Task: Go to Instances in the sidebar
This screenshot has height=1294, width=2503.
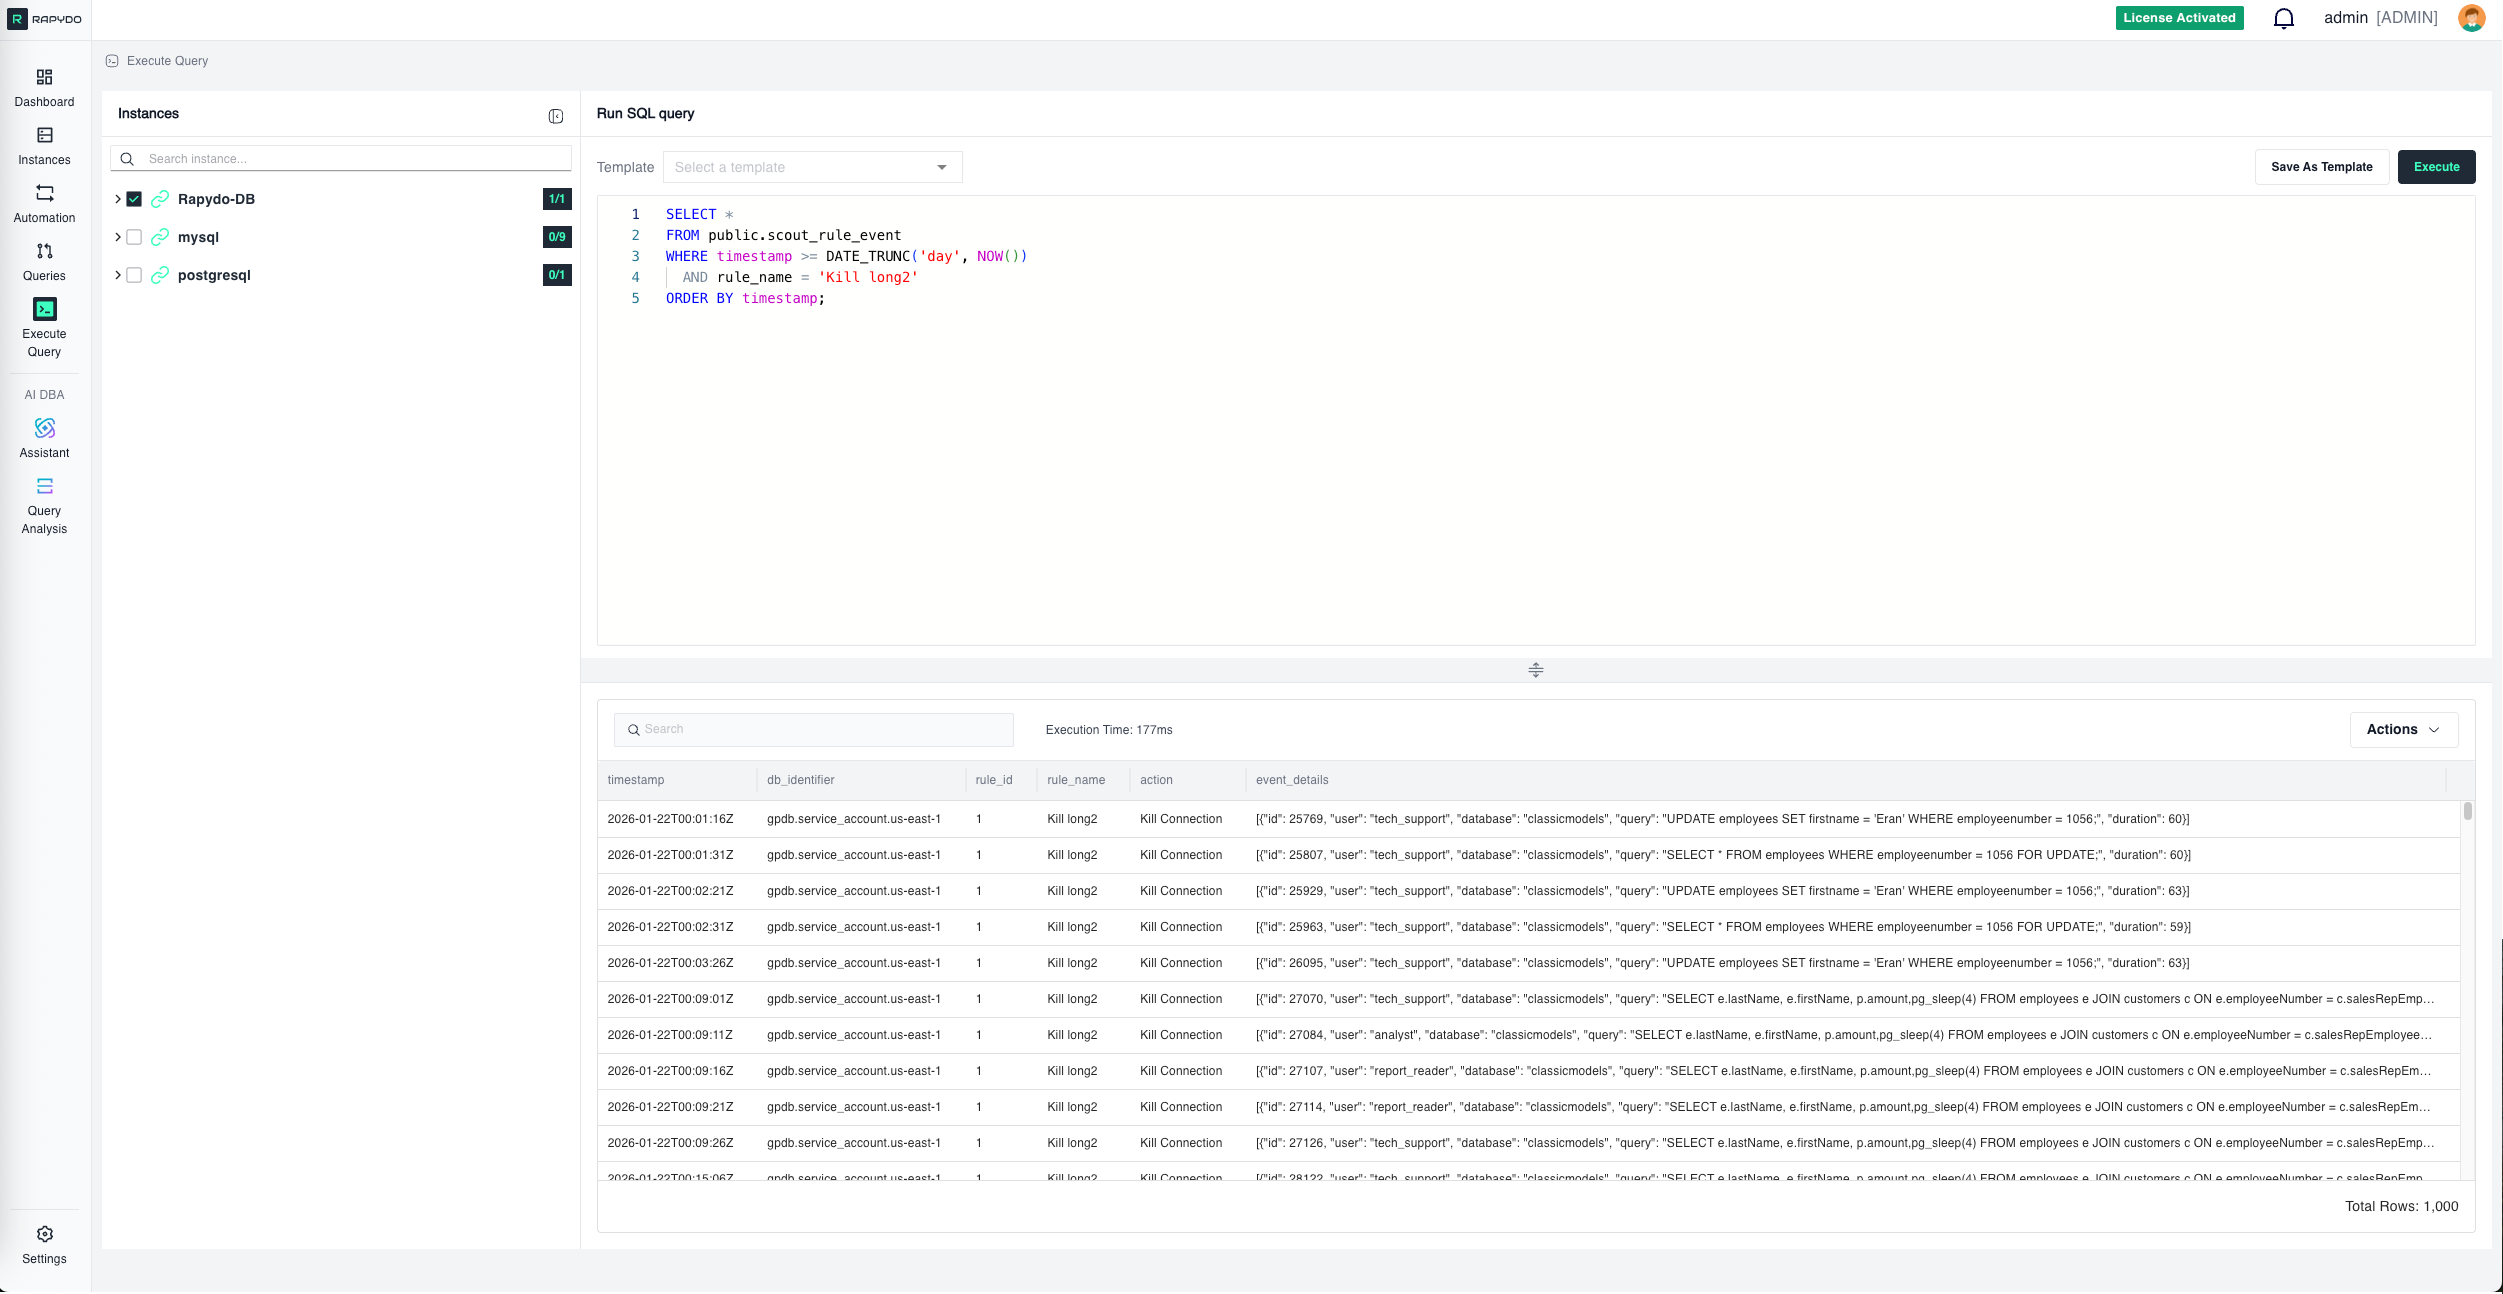Action: click(x=44, y=136)
